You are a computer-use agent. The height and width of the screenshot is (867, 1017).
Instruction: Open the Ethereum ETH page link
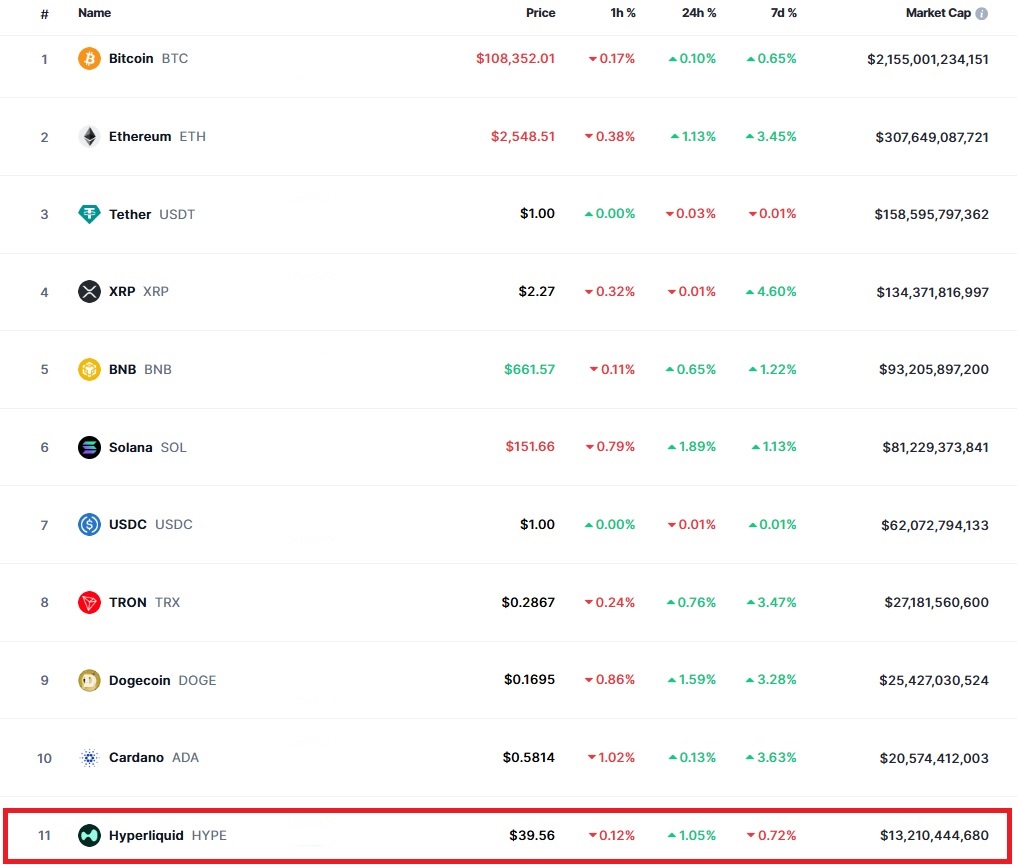click(x=157, y=136)
